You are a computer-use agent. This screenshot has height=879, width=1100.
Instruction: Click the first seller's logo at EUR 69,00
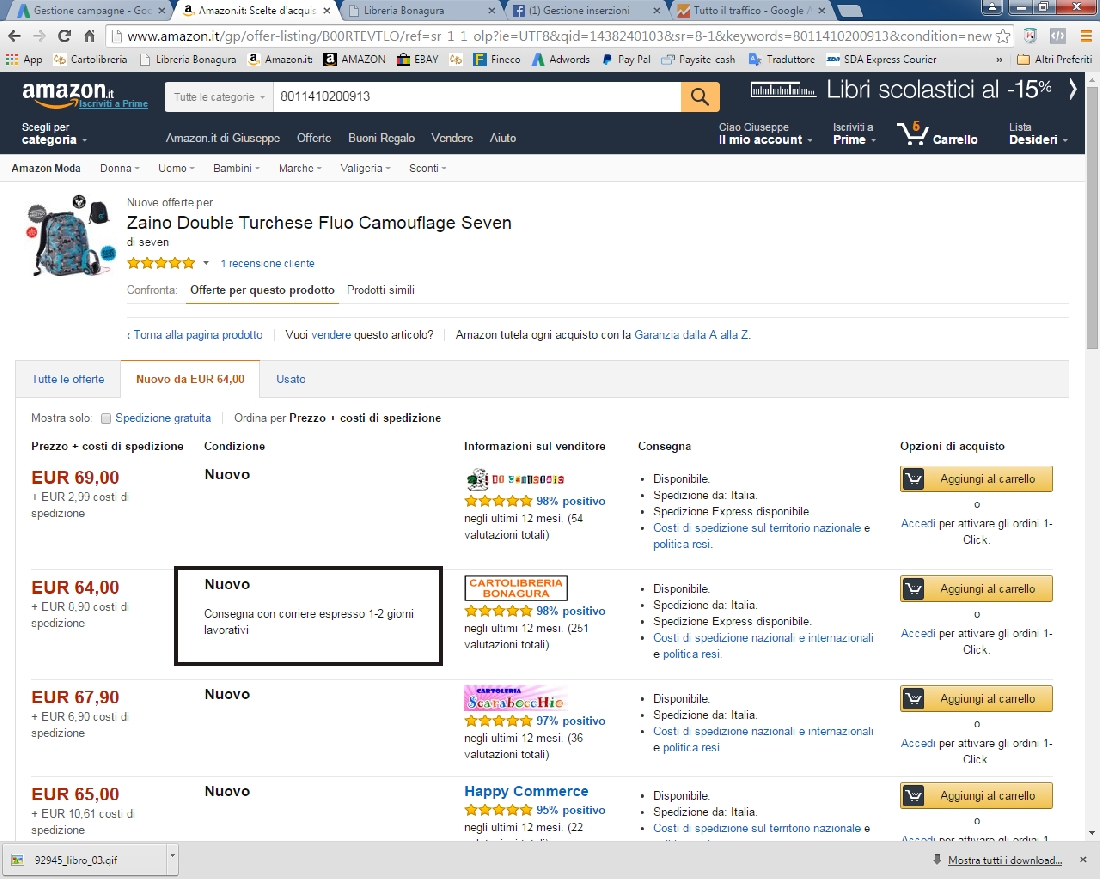click(514, 479)
